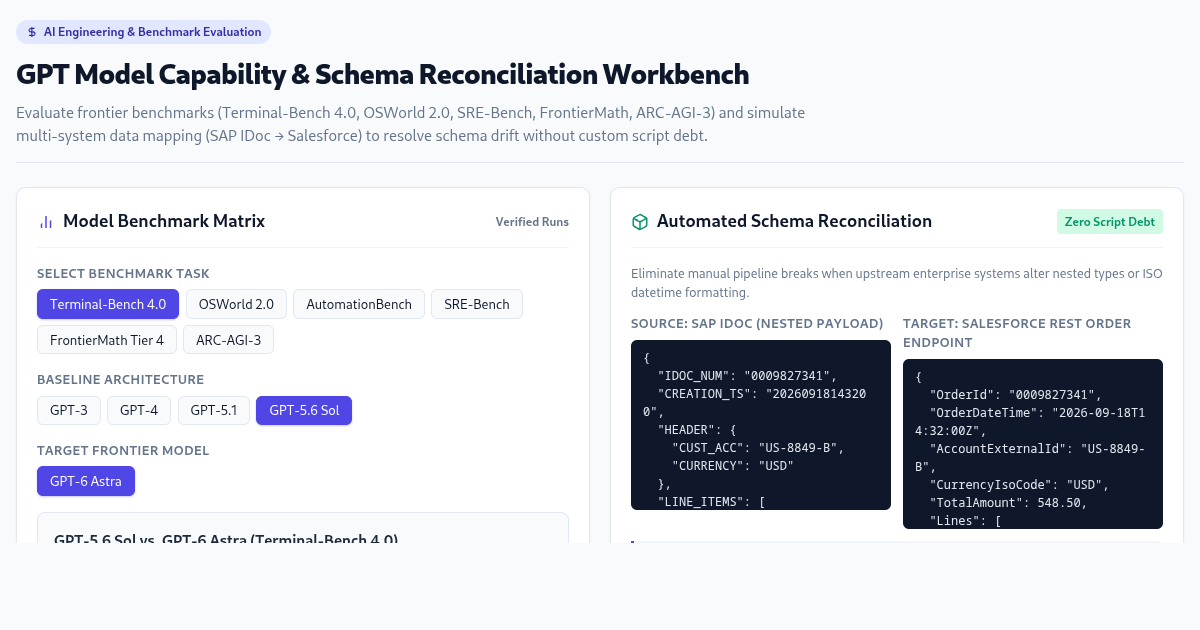1200x630 pixels.
Task: Select GPT-5.6 Sol as the baseline
Action: tap(304, 410)
